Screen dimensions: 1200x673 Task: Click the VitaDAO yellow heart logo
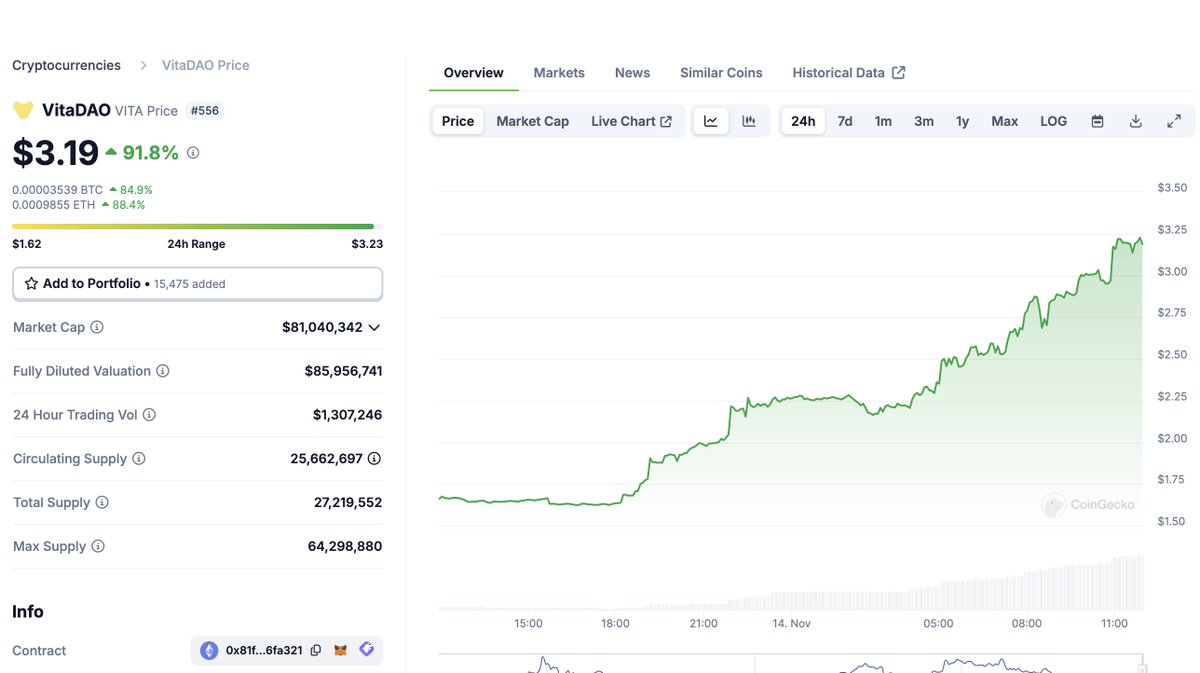point(23,110)
